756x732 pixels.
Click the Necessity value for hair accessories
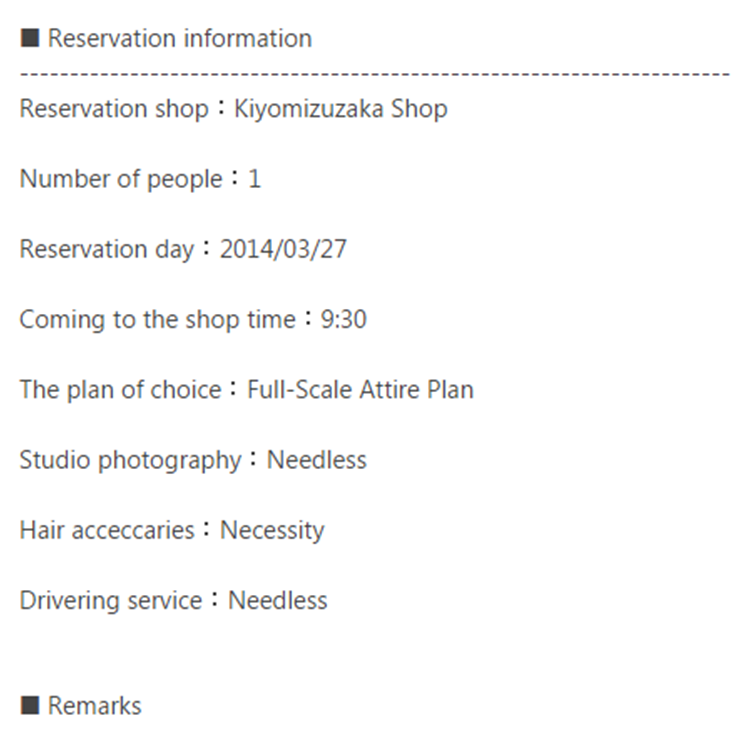272,530
